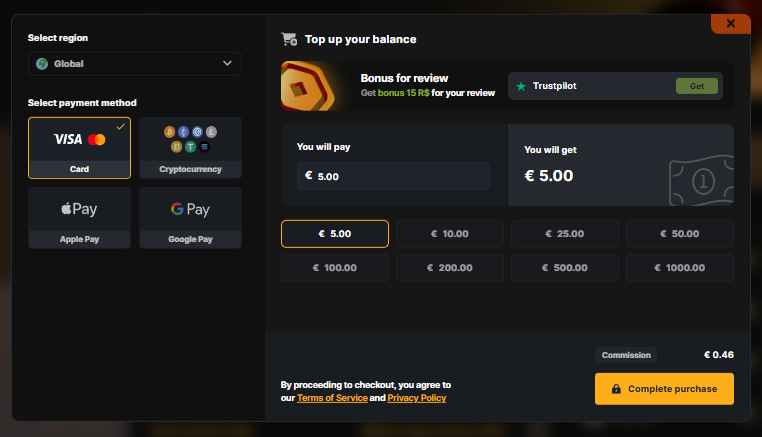Pick the € 25.00 preset amount
This screenshot has height=437, width=762.
tap(564, 234)
